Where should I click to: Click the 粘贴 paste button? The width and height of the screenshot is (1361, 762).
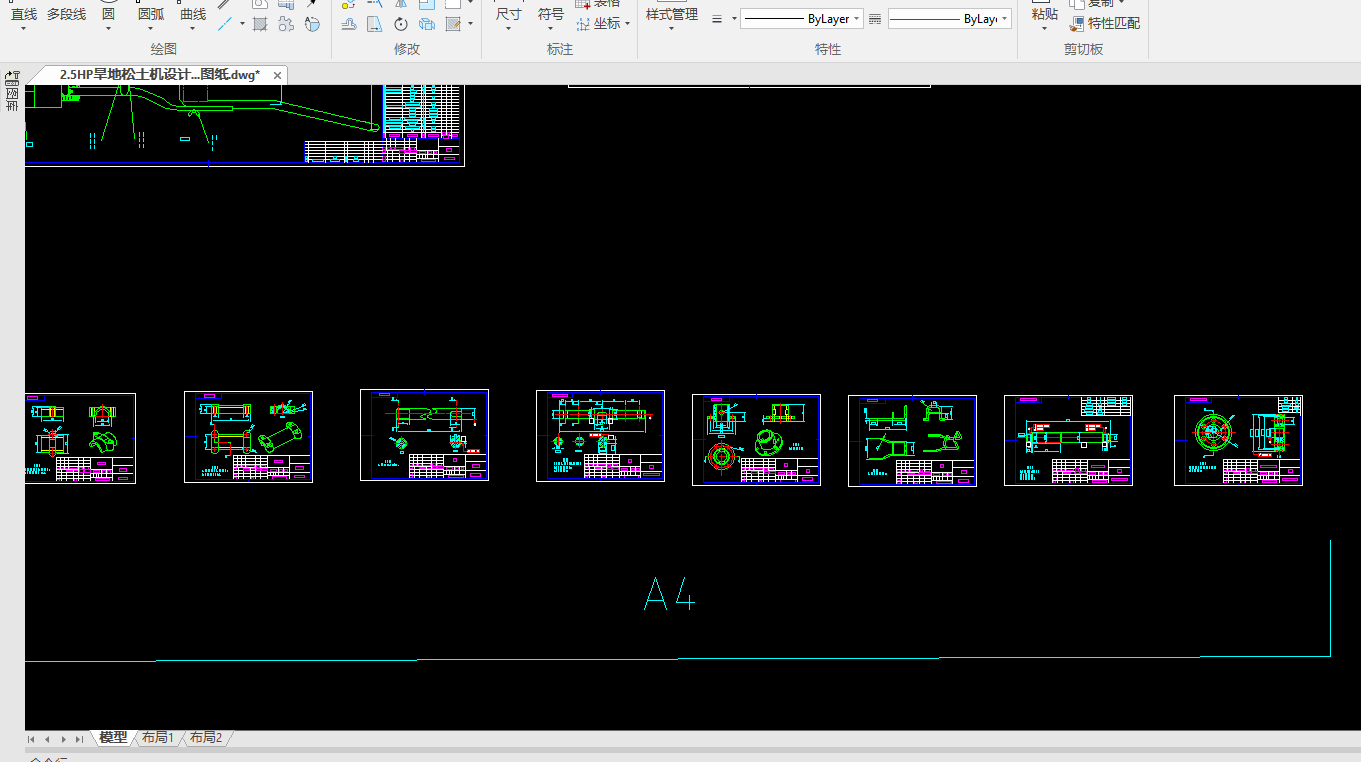pyautogui.click(x=1044, y=15)
